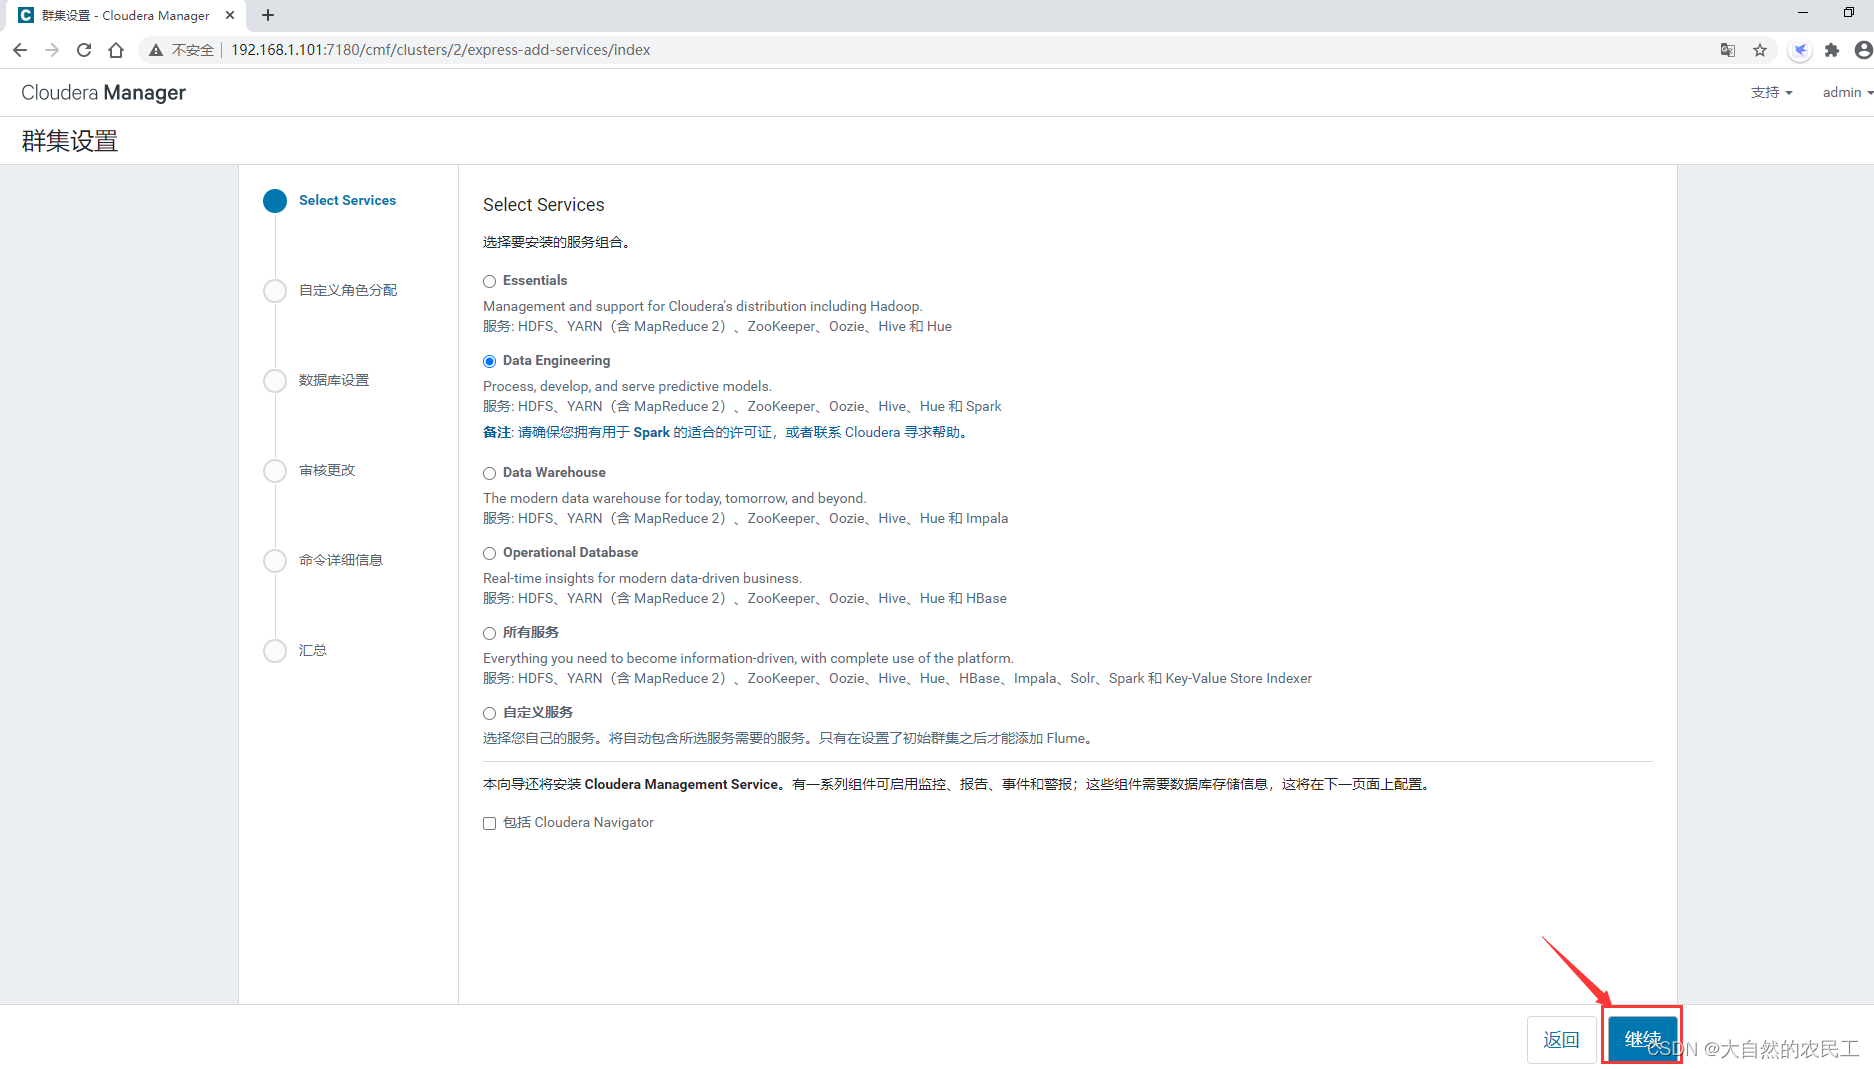Viewport: 1874px width, 1069px height.
Task: Select the Operational Database radio option
Action: tap(489, 554)
